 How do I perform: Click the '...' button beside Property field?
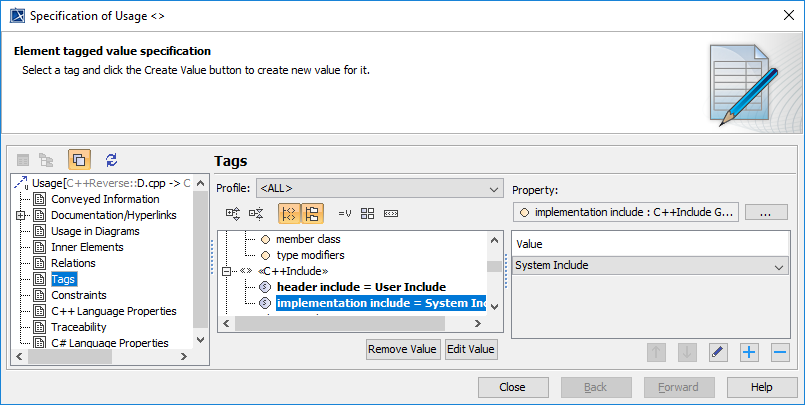point(767,212)
